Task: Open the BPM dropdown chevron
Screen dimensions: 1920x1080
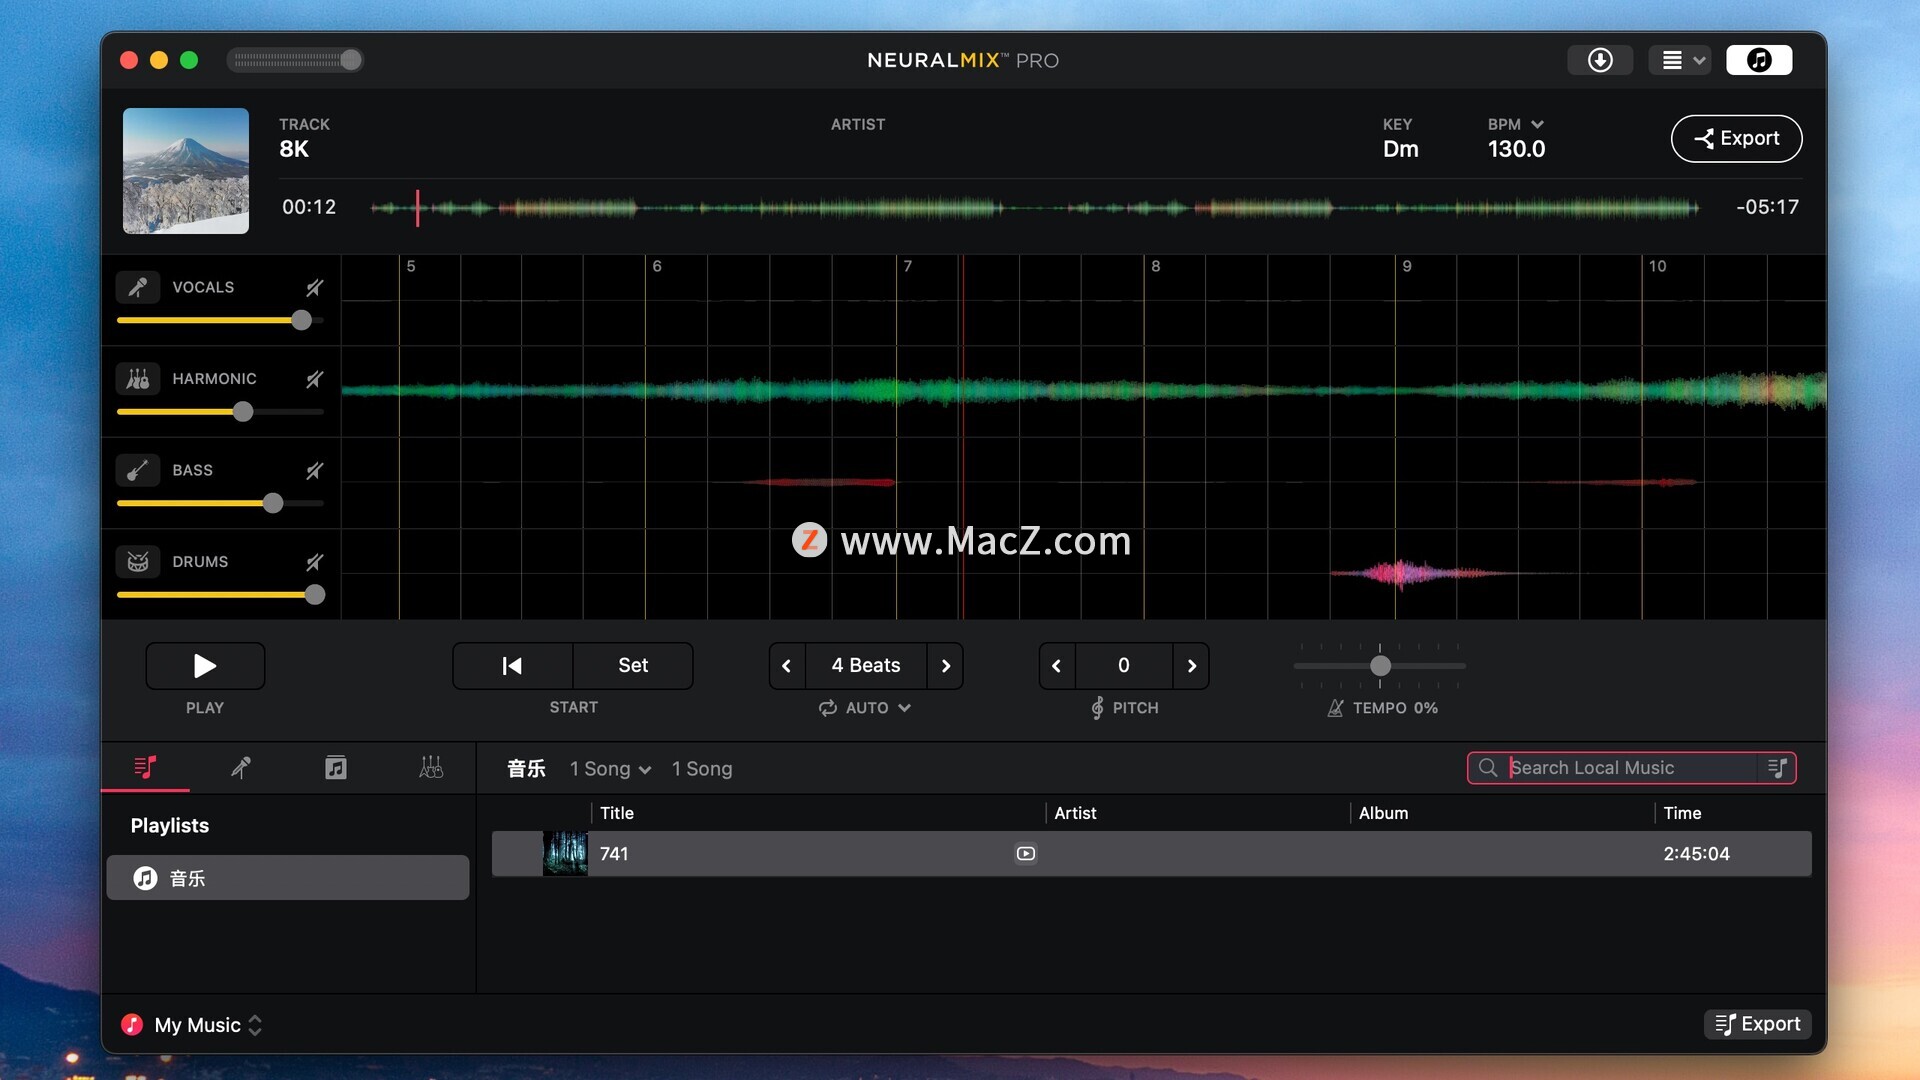Action: point(1537,124)
